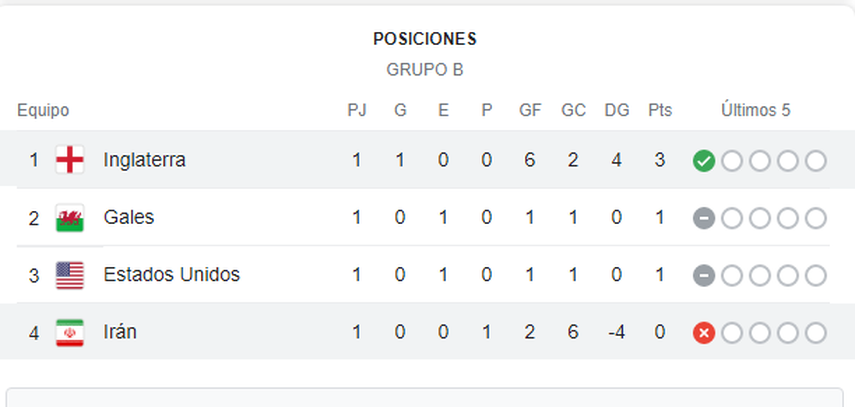
Task: Click the Pts column header
Action: point(660,111)
